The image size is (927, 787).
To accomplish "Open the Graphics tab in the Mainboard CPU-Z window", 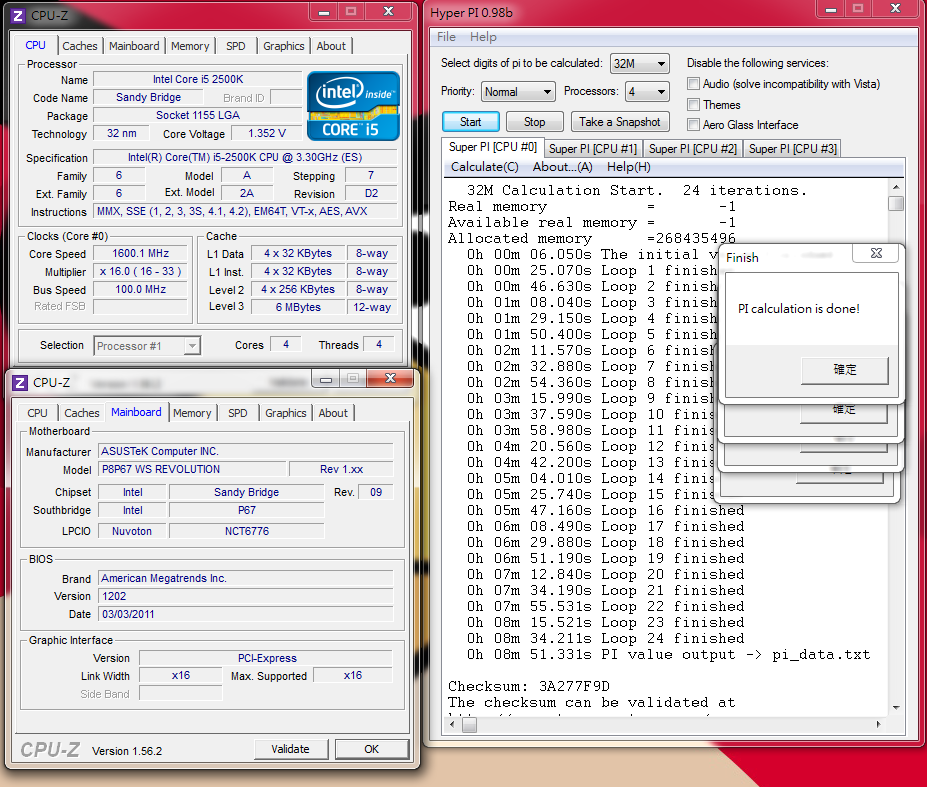I will pos(286,413).
